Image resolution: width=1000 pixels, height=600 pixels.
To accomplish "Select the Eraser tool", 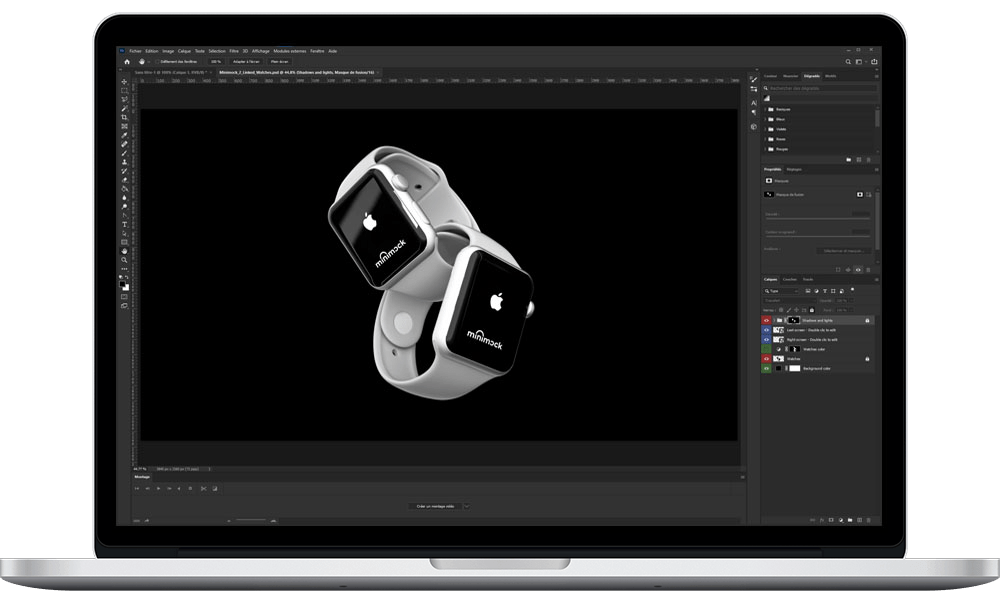I will pos(124,180).
